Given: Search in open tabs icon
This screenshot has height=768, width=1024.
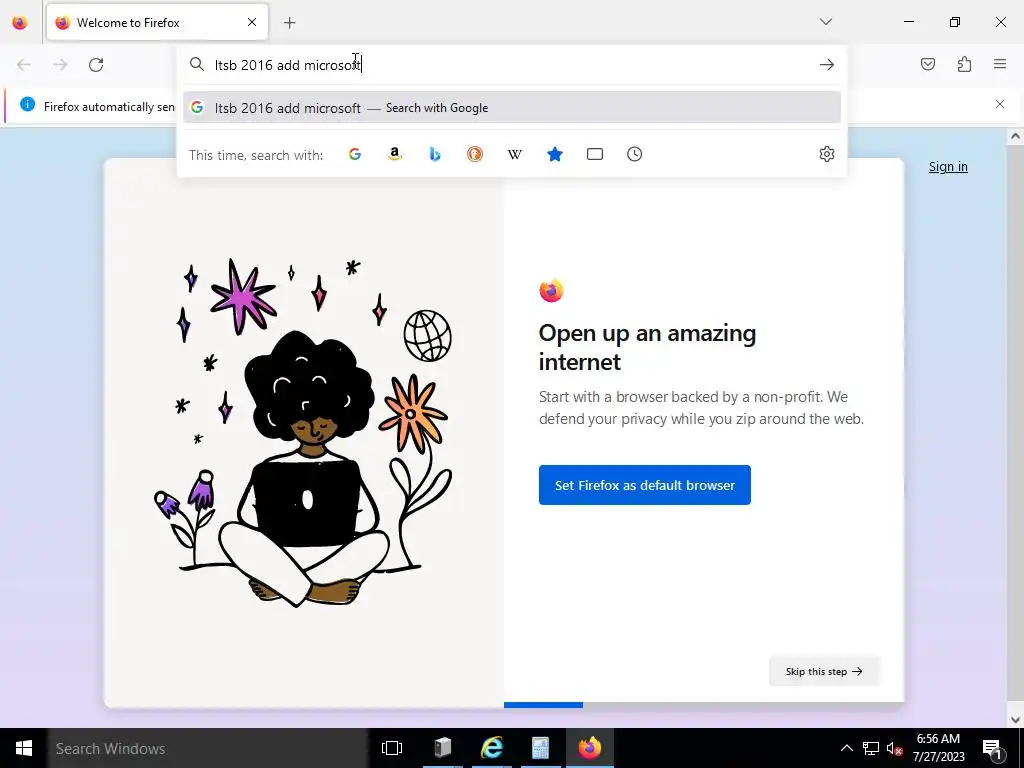Looking at the screenshot, I should click(595, 154).
